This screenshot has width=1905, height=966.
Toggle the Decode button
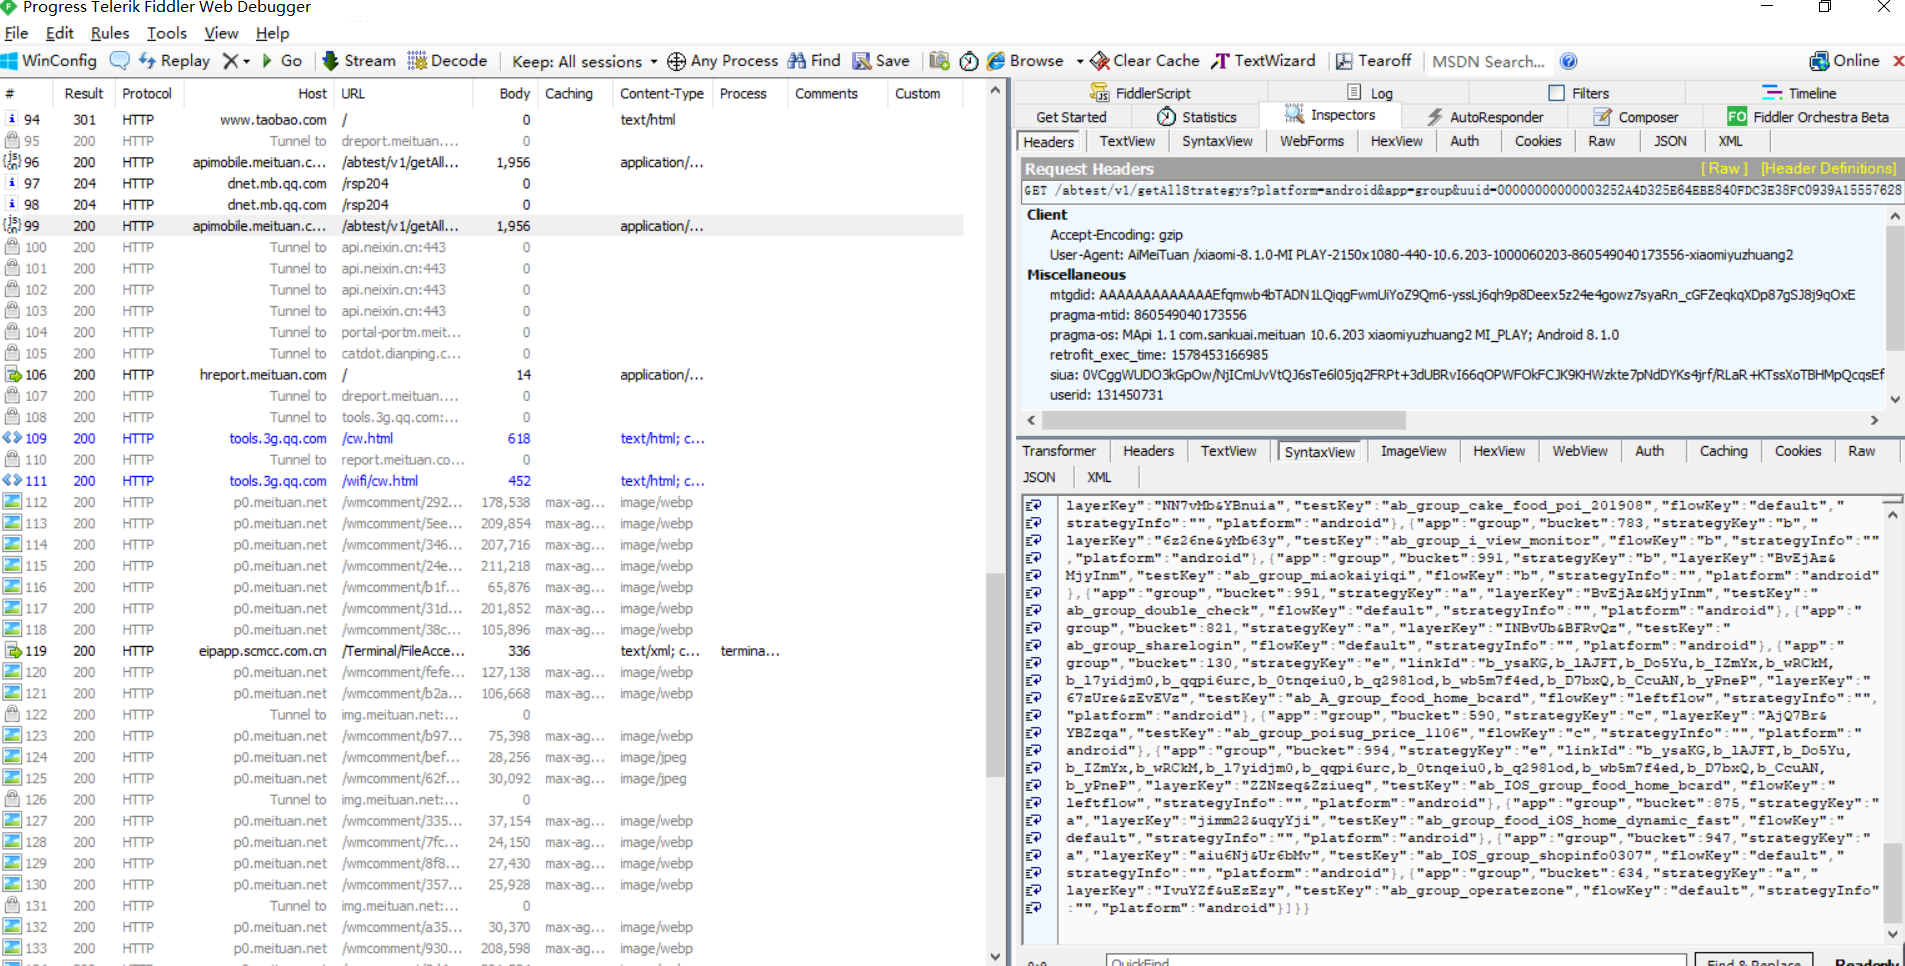[447, 61]
